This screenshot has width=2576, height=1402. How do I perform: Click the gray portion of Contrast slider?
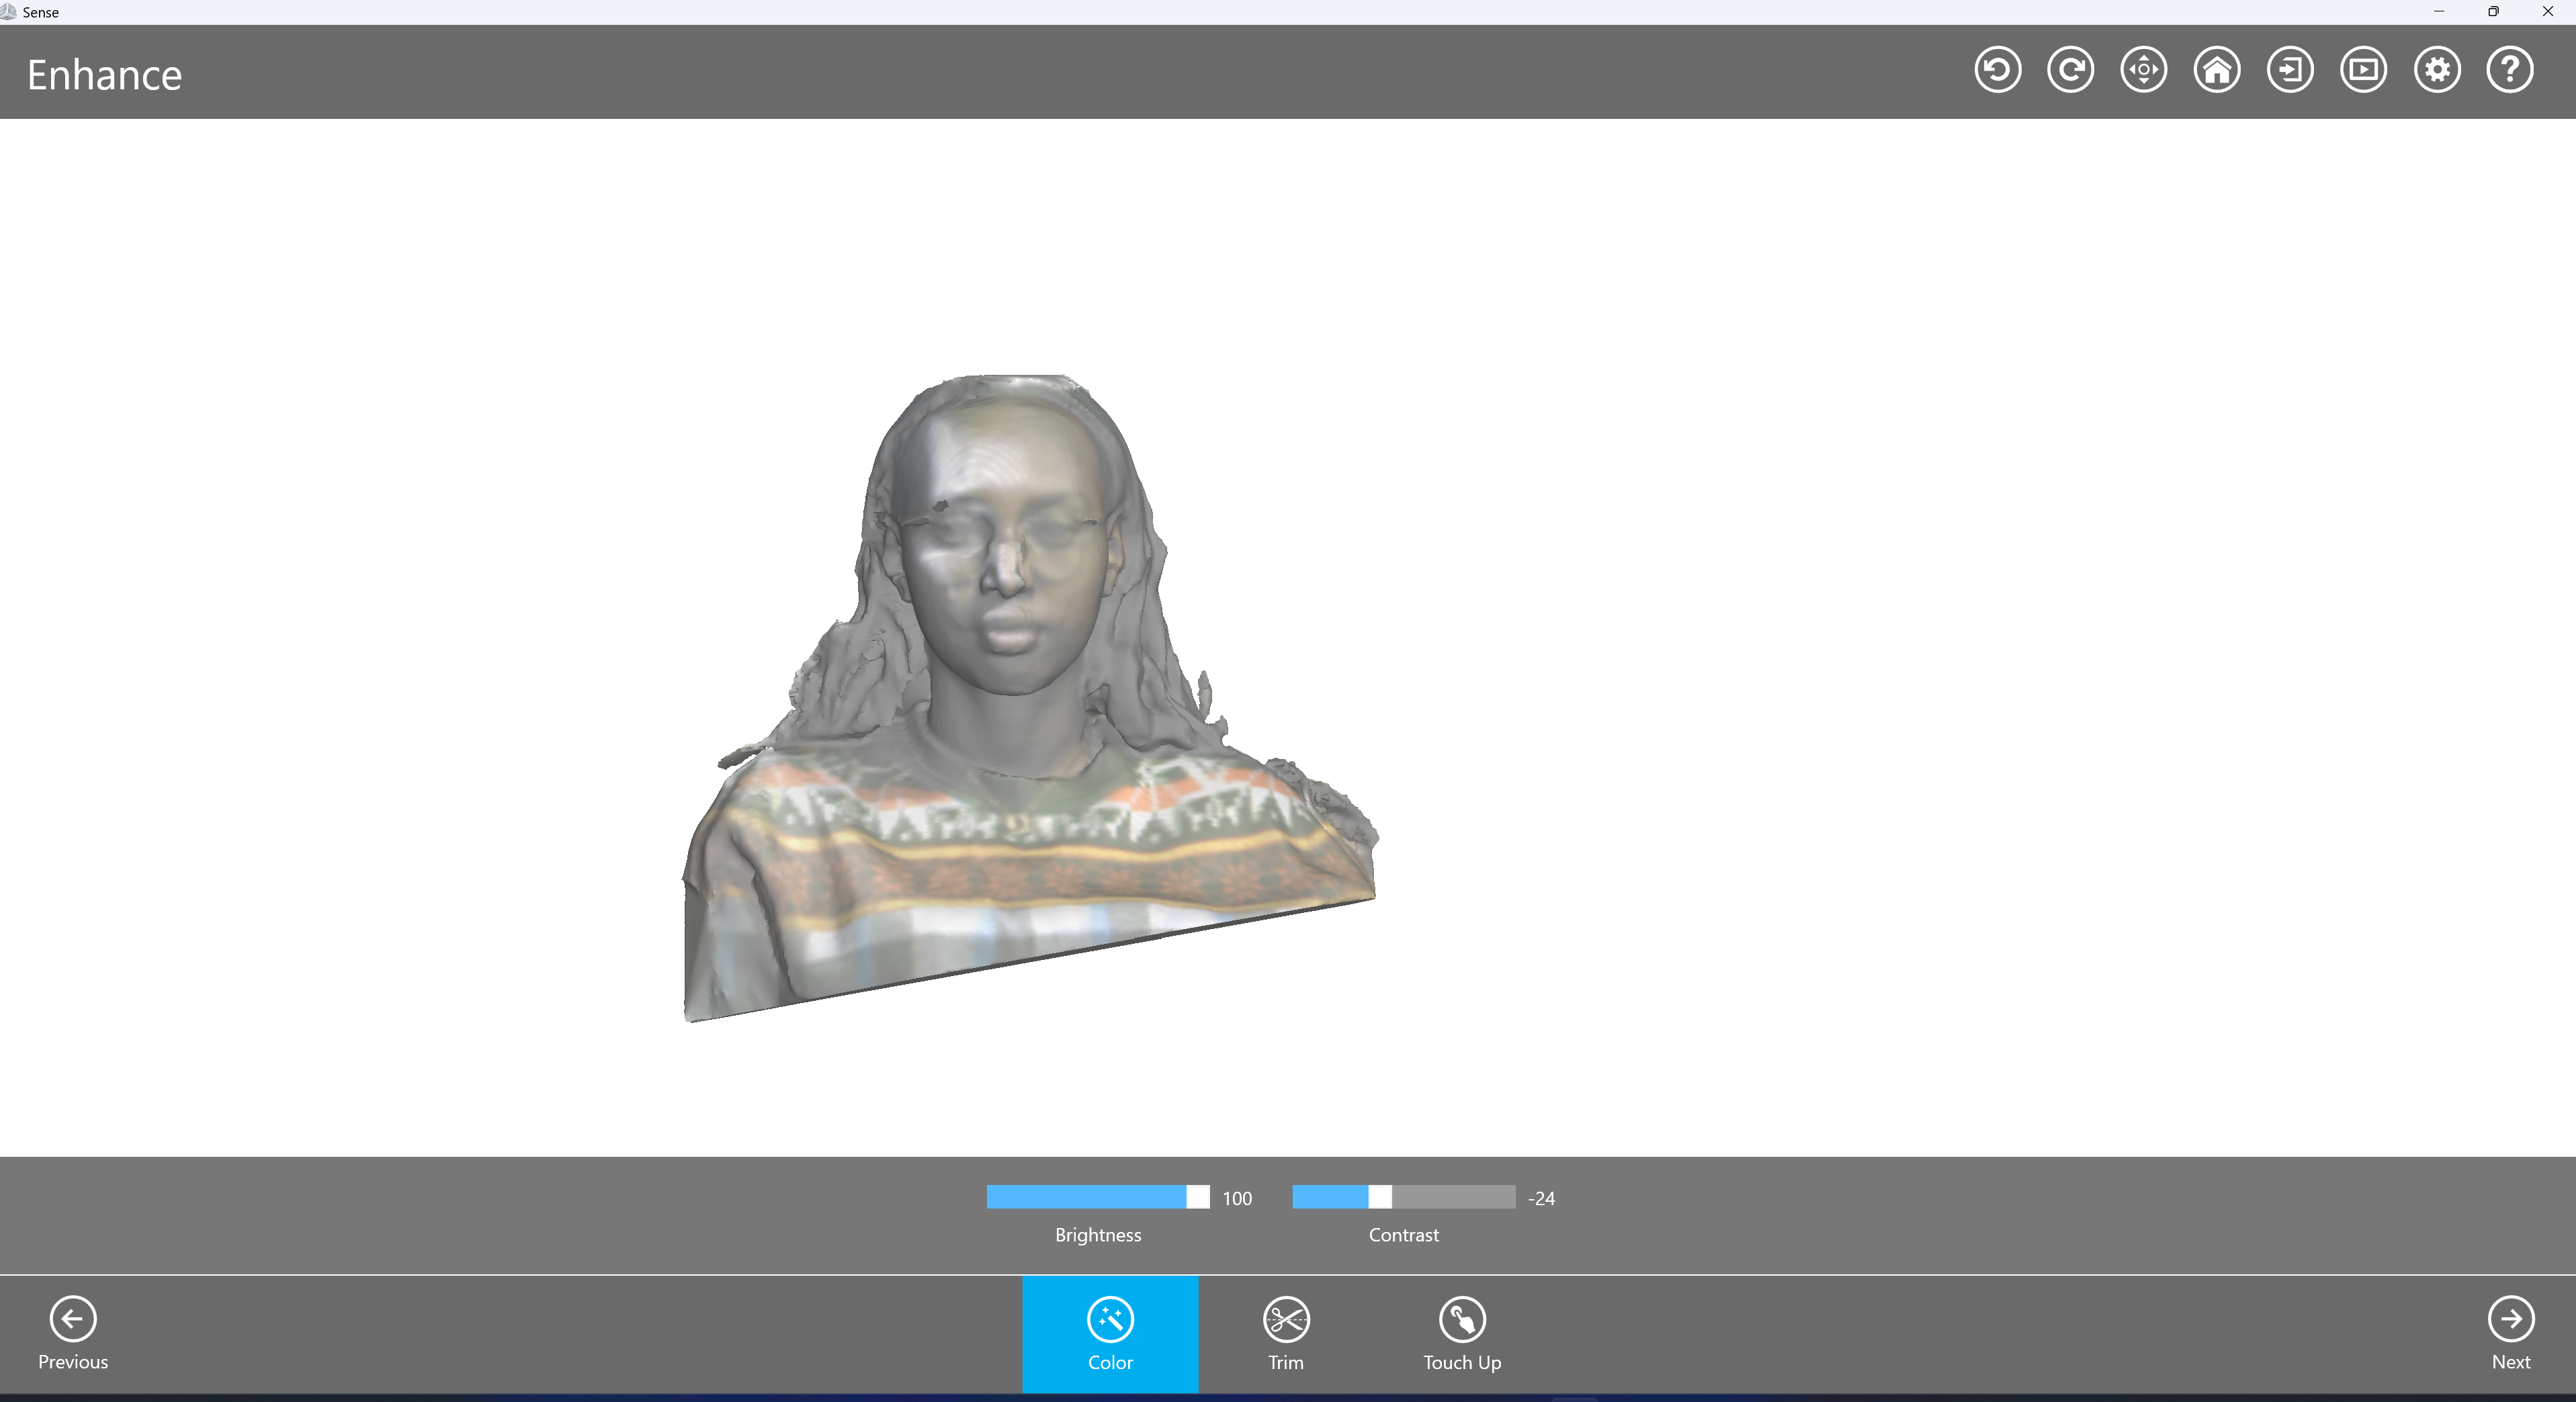[1455, 1197]
